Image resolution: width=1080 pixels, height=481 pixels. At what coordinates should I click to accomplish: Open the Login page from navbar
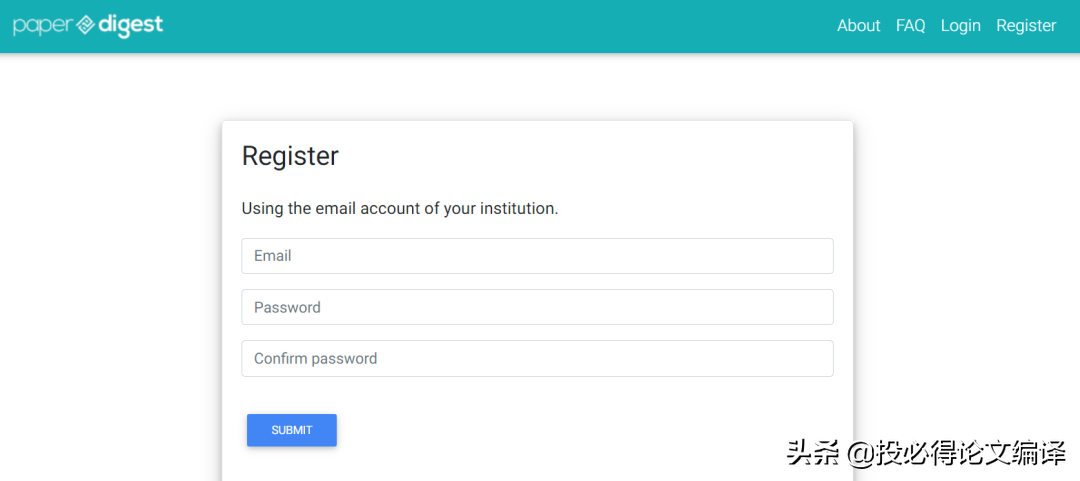[960, 26]
